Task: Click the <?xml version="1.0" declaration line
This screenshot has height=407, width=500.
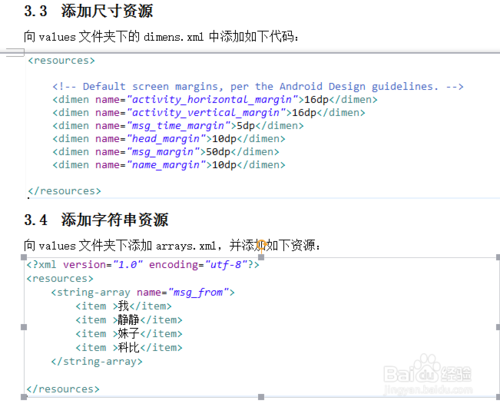Action: pos(143,265)
